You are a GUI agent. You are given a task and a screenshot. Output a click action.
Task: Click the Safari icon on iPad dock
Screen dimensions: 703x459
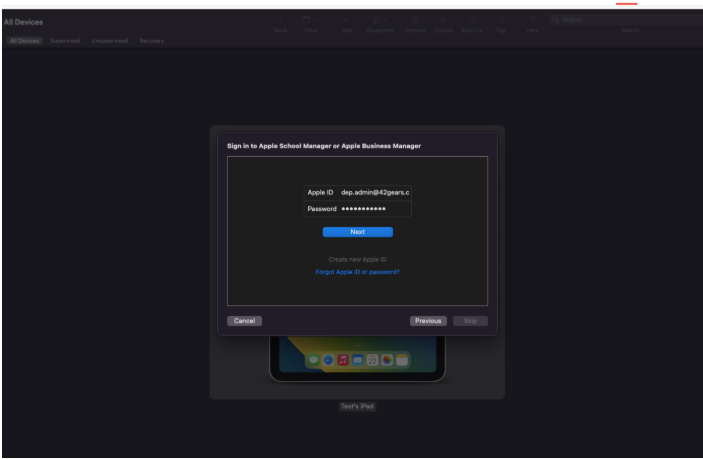(328, 360)
